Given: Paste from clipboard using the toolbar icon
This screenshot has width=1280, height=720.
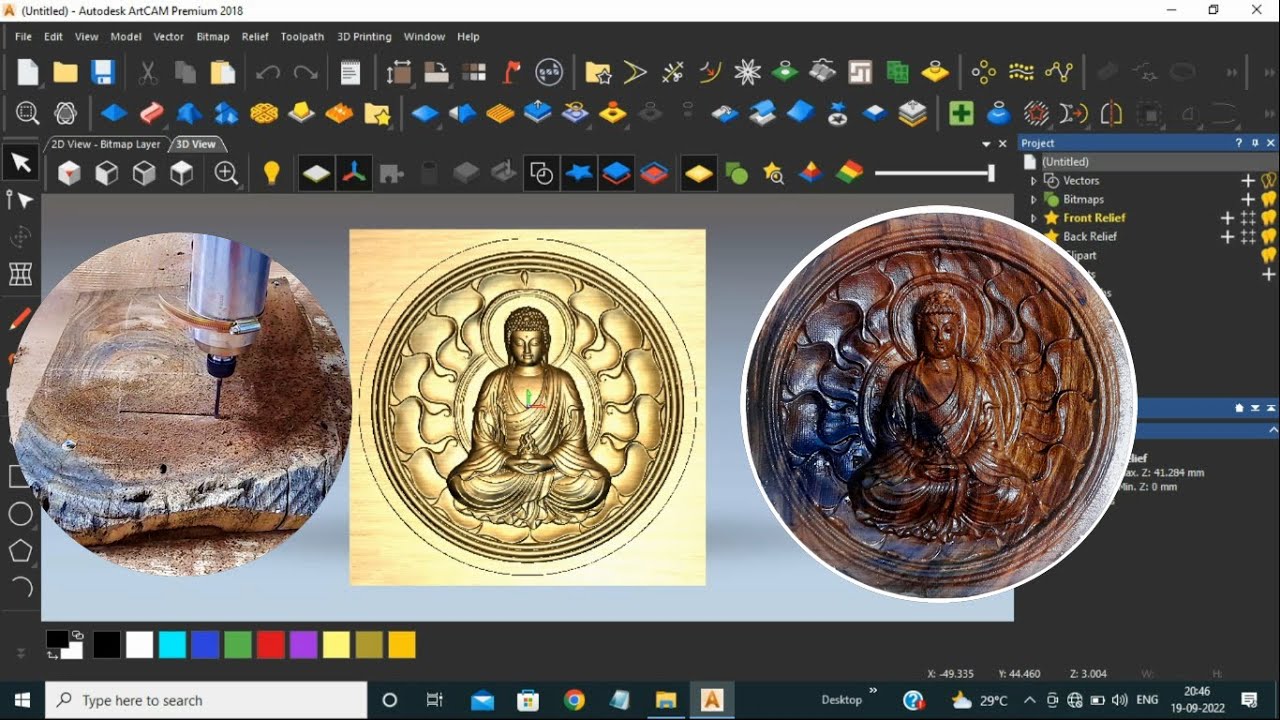Looking at the screenshot, I should (223, 72).
